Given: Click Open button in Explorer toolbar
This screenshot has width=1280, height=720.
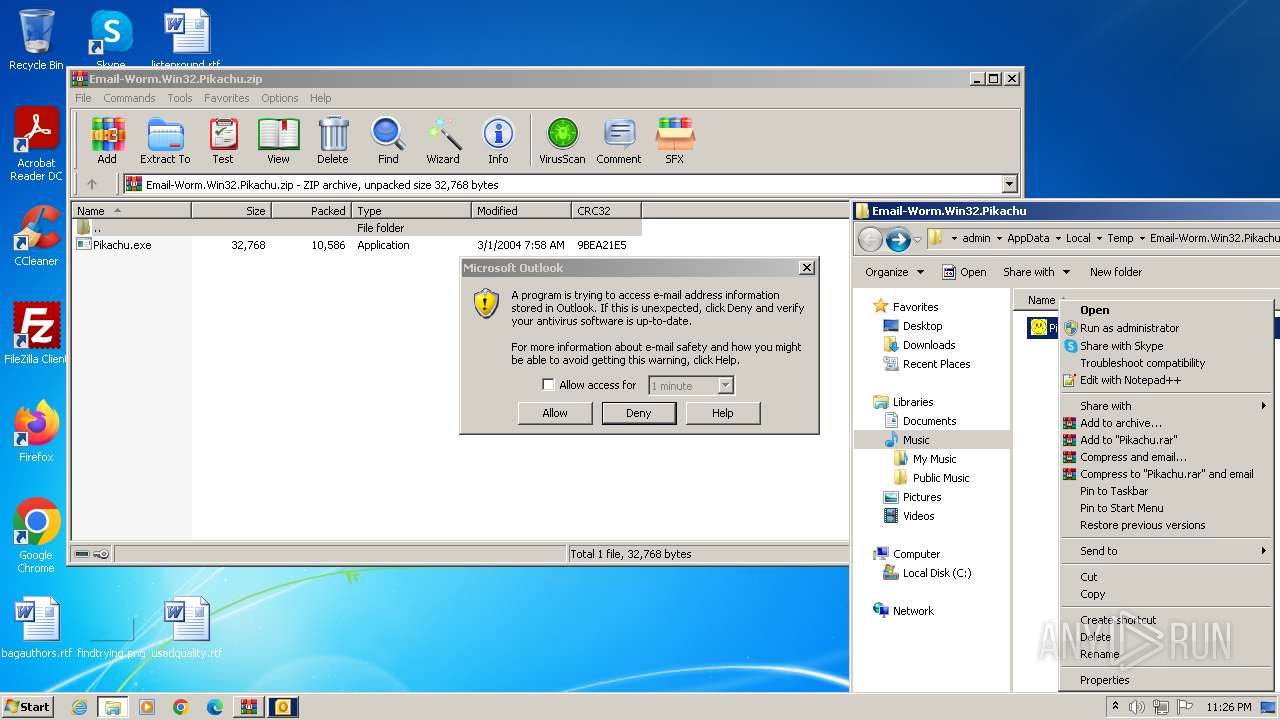Looking at the screenshot, I should (x=964, y=272).
